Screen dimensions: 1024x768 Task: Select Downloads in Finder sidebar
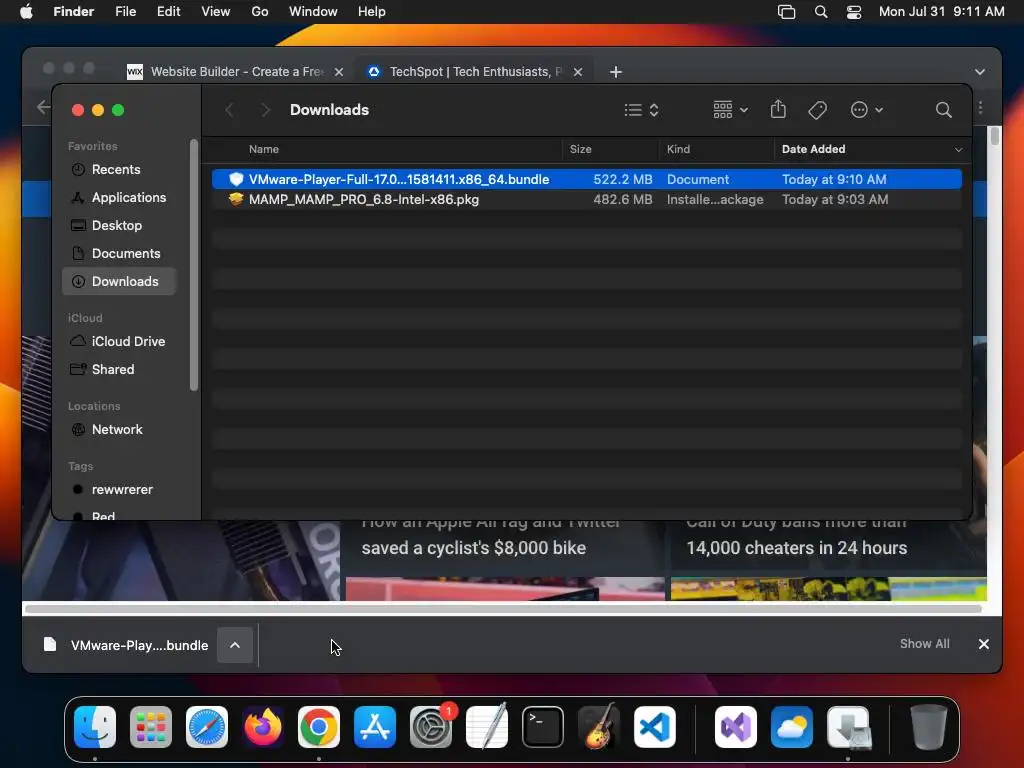[x=119, y=281]
